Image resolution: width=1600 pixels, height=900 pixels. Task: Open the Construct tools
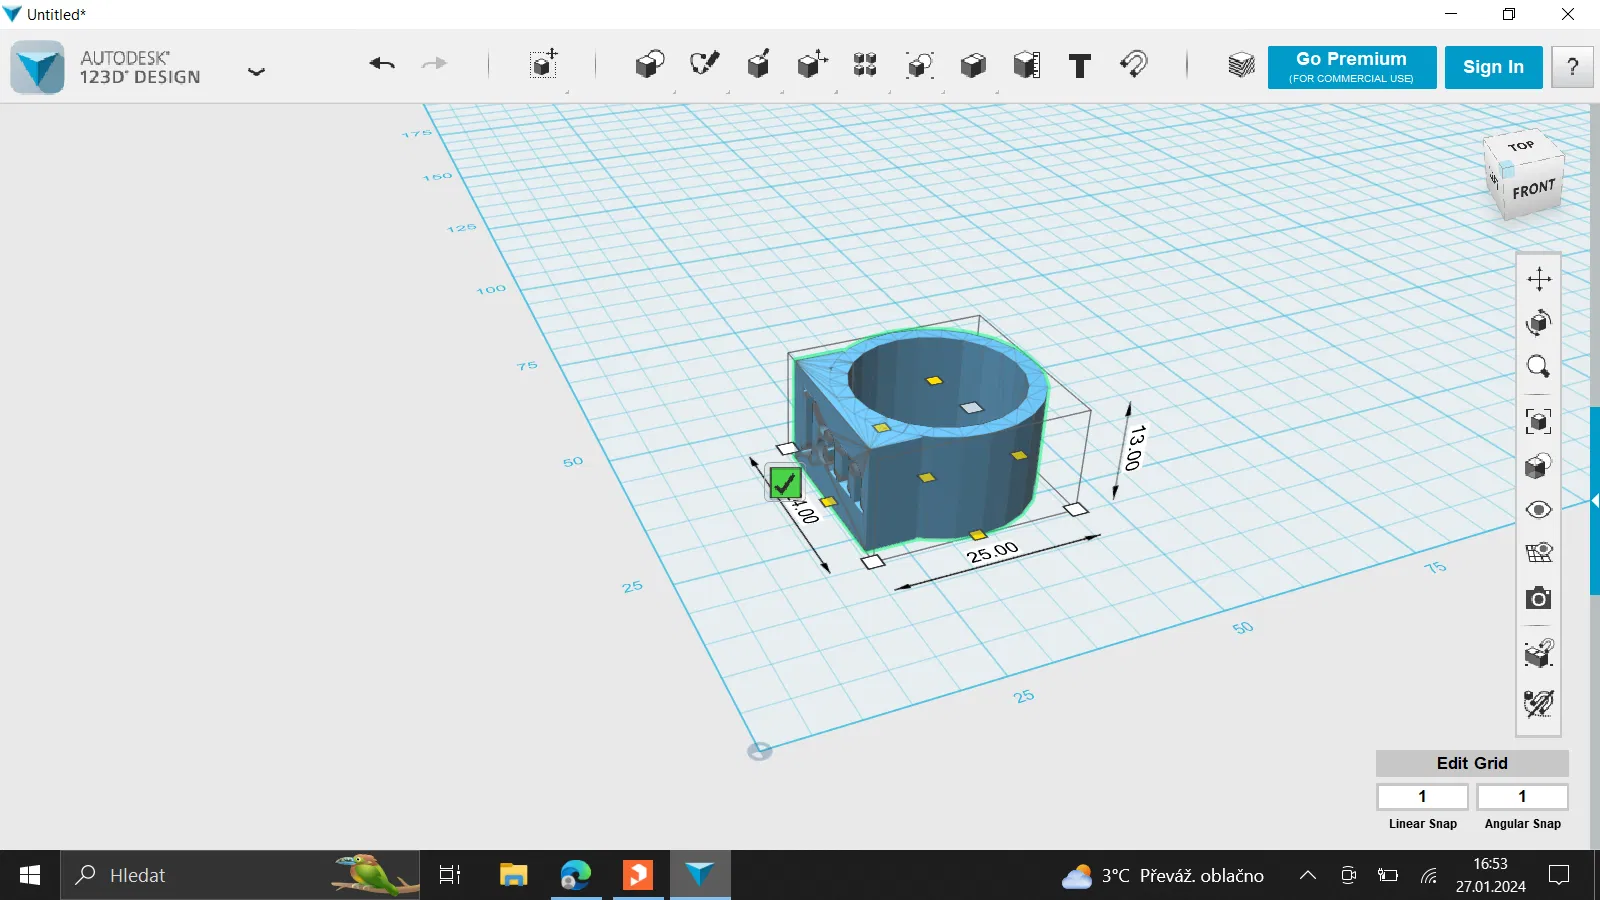coord(758,66)
